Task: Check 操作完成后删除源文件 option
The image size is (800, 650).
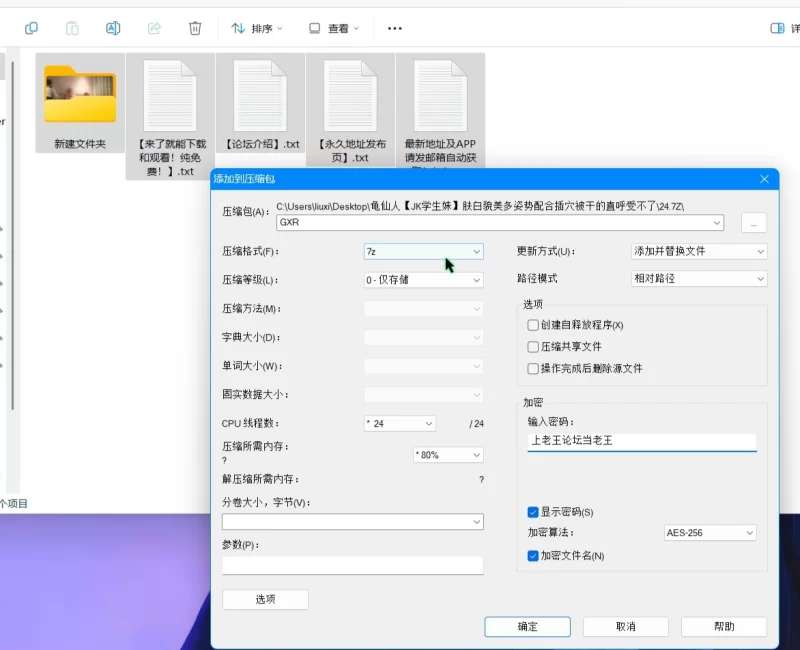Action: [x=533, y=368]
